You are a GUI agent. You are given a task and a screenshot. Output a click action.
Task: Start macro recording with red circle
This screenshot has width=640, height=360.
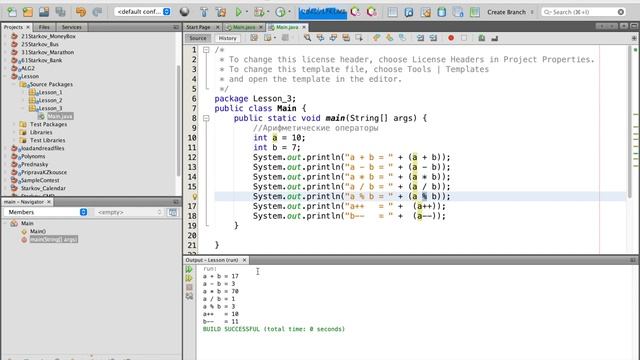pyautogui.click(x=451, y=38)
